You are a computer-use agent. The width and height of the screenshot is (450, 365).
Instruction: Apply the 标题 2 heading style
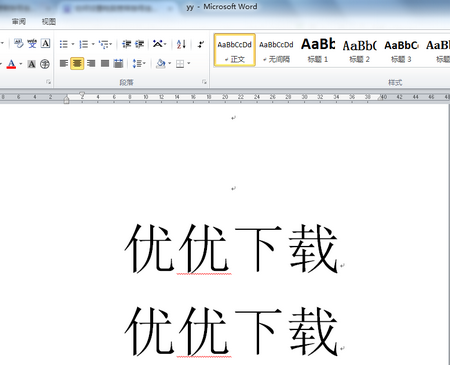[x=360, y=50]
